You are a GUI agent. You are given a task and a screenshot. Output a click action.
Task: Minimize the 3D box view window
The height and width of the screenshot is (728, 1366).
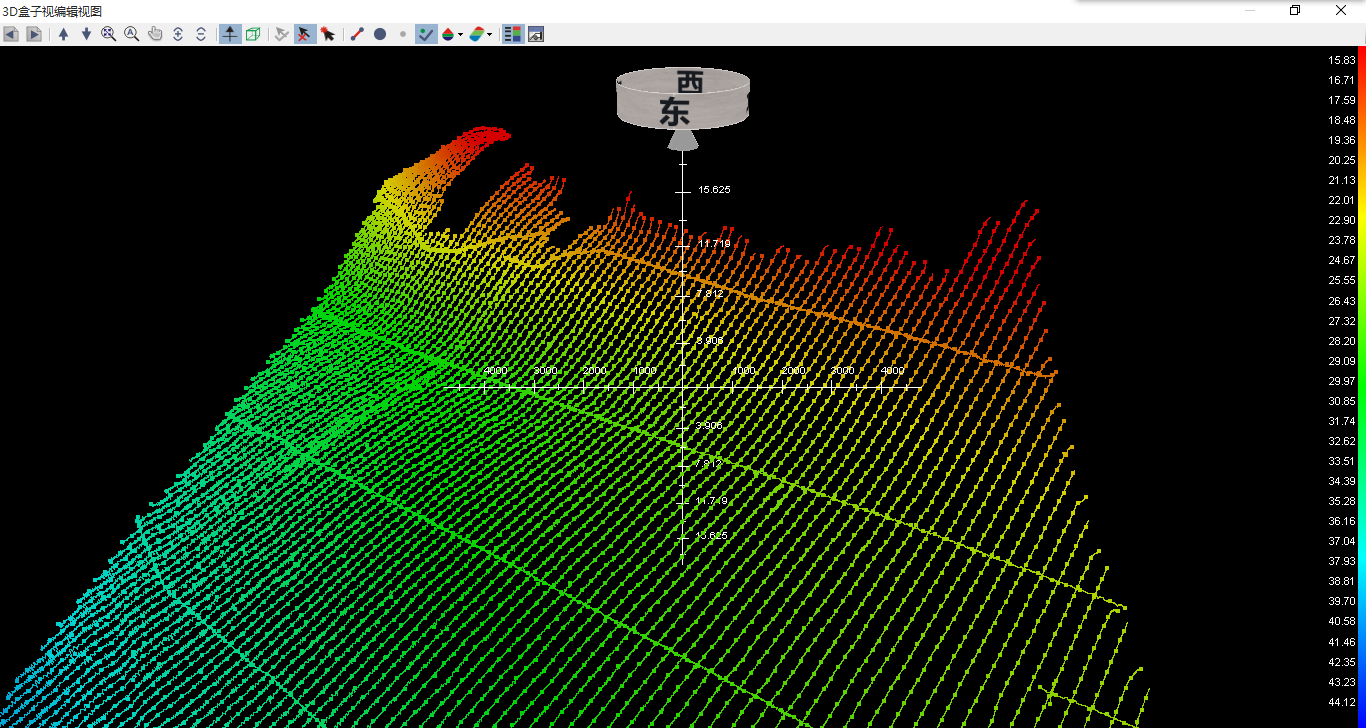click(x=1250, y=10)
